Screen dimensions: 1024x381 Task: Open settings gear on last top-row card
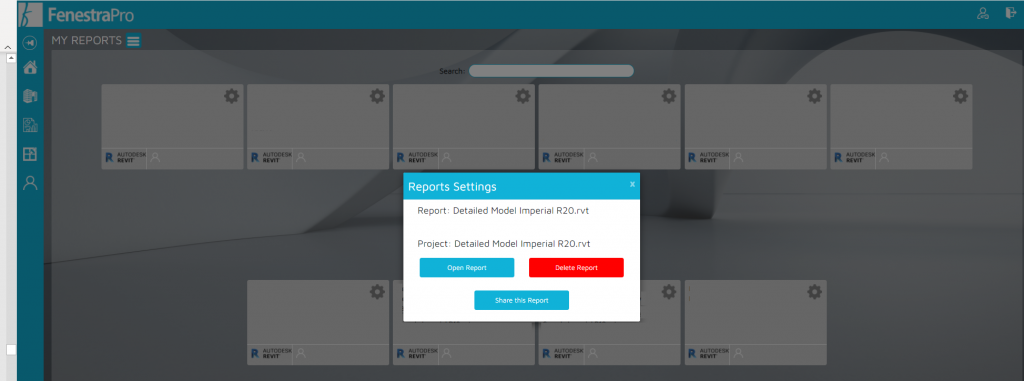click(x=960, y=96)
